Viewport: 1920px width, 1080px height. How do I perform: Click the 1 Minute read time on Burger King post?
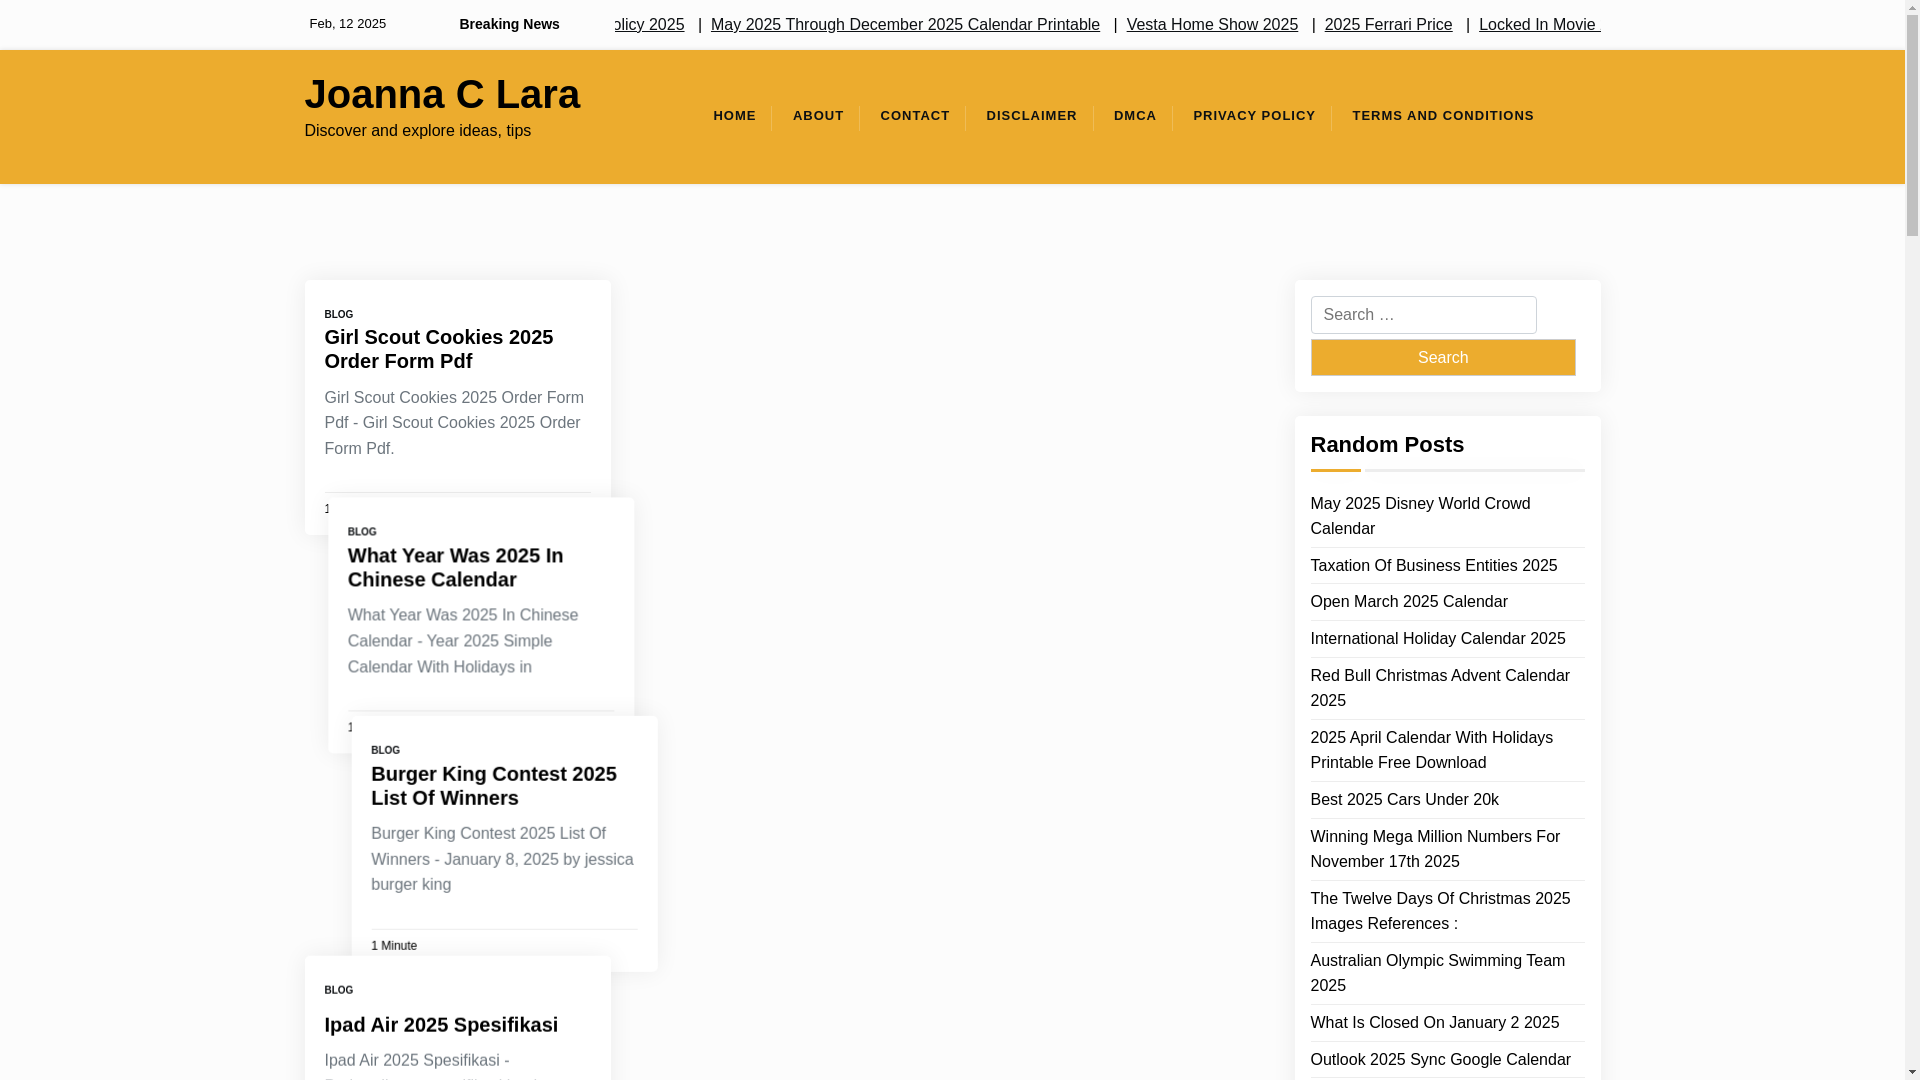[x=394, y=945]
